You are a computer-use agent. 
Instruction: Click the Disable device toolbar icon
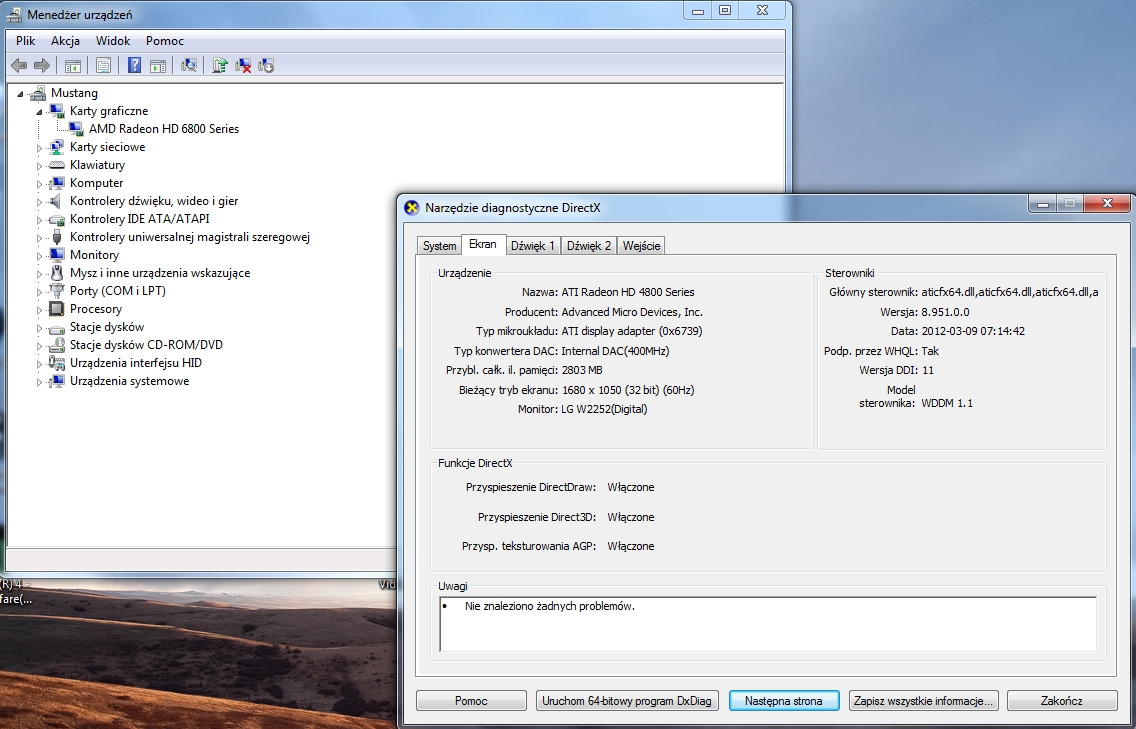pyautogui.click(x=266, y=66)
